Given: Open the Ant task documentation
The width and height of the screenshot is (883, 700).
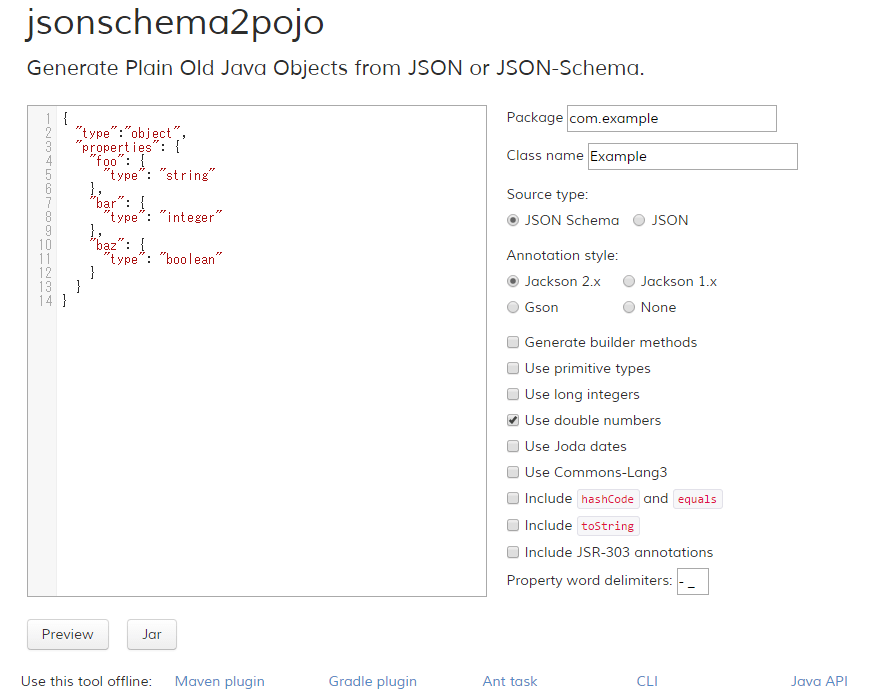Looking at the screenshot, I should pyautogui.click(x=509, y=680).
